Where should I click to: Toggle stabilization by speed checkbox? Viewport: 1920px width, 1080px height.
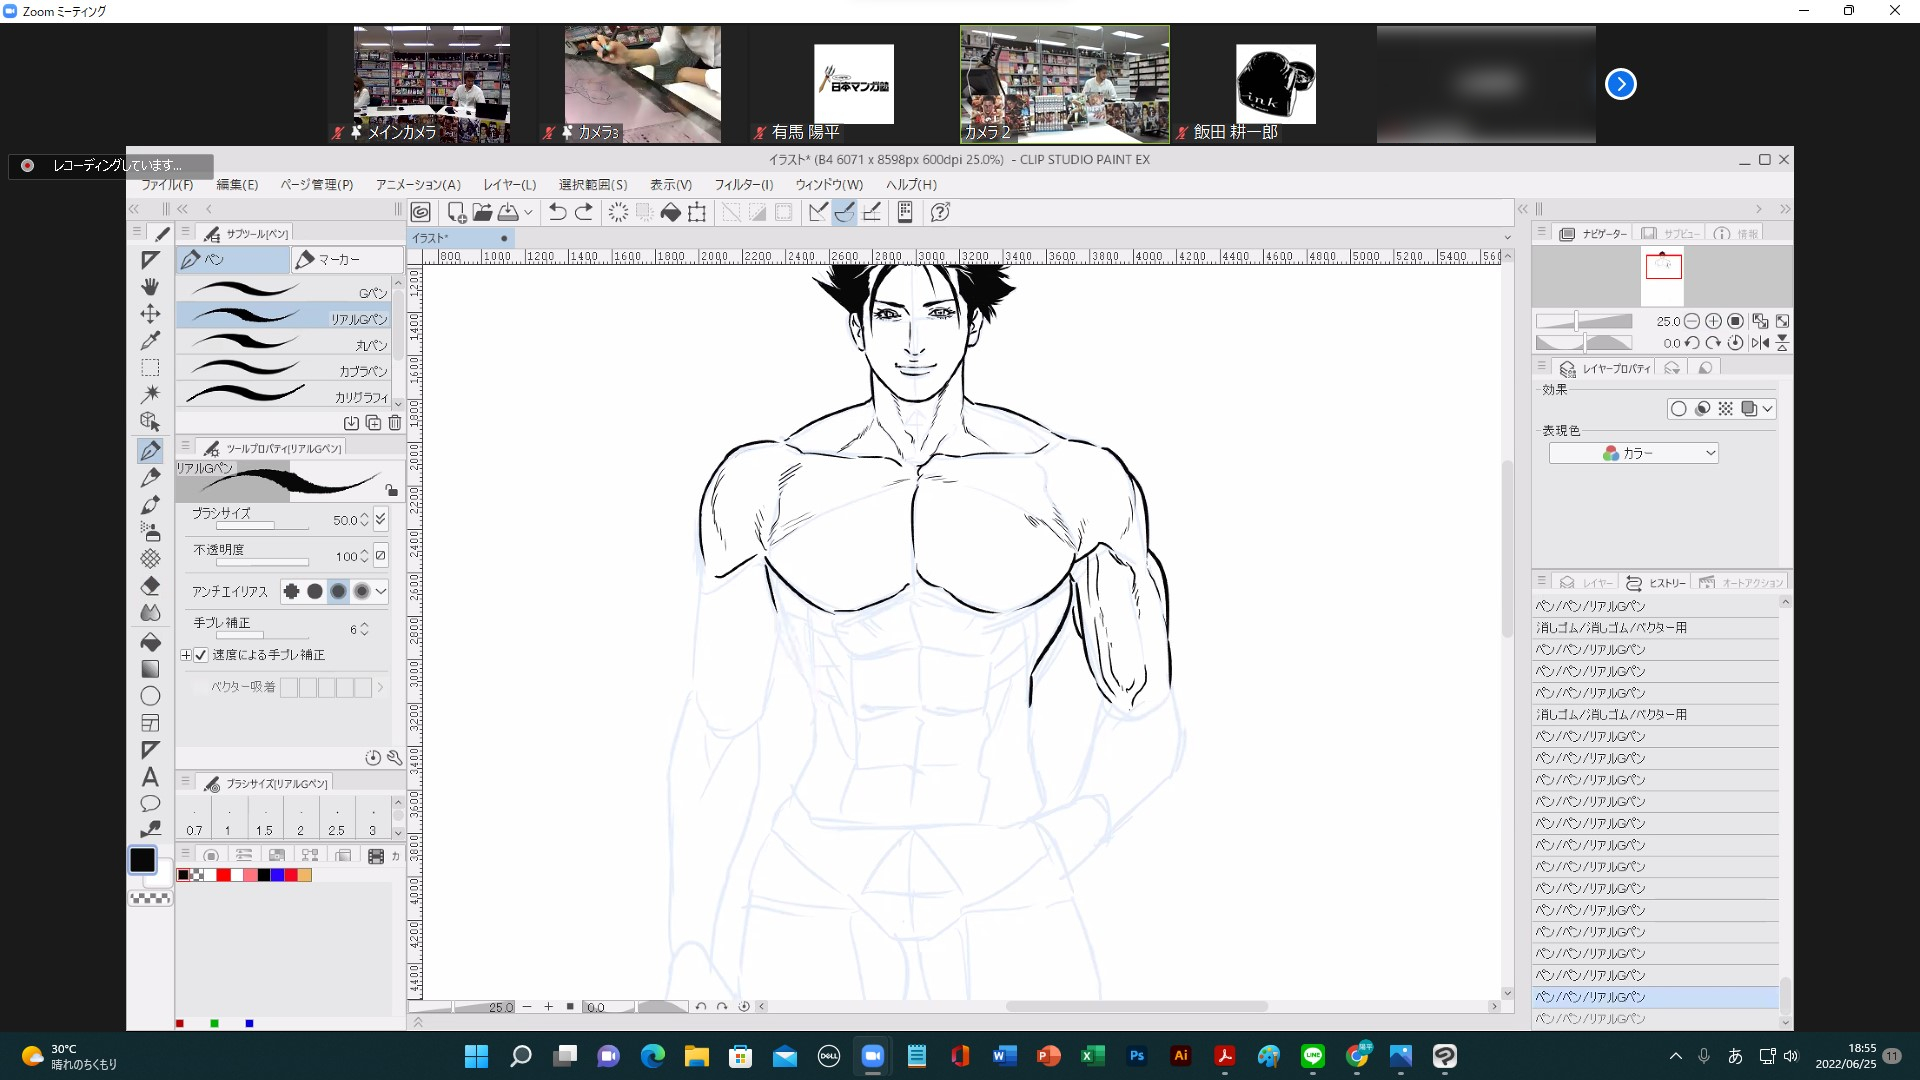[201, 655]
